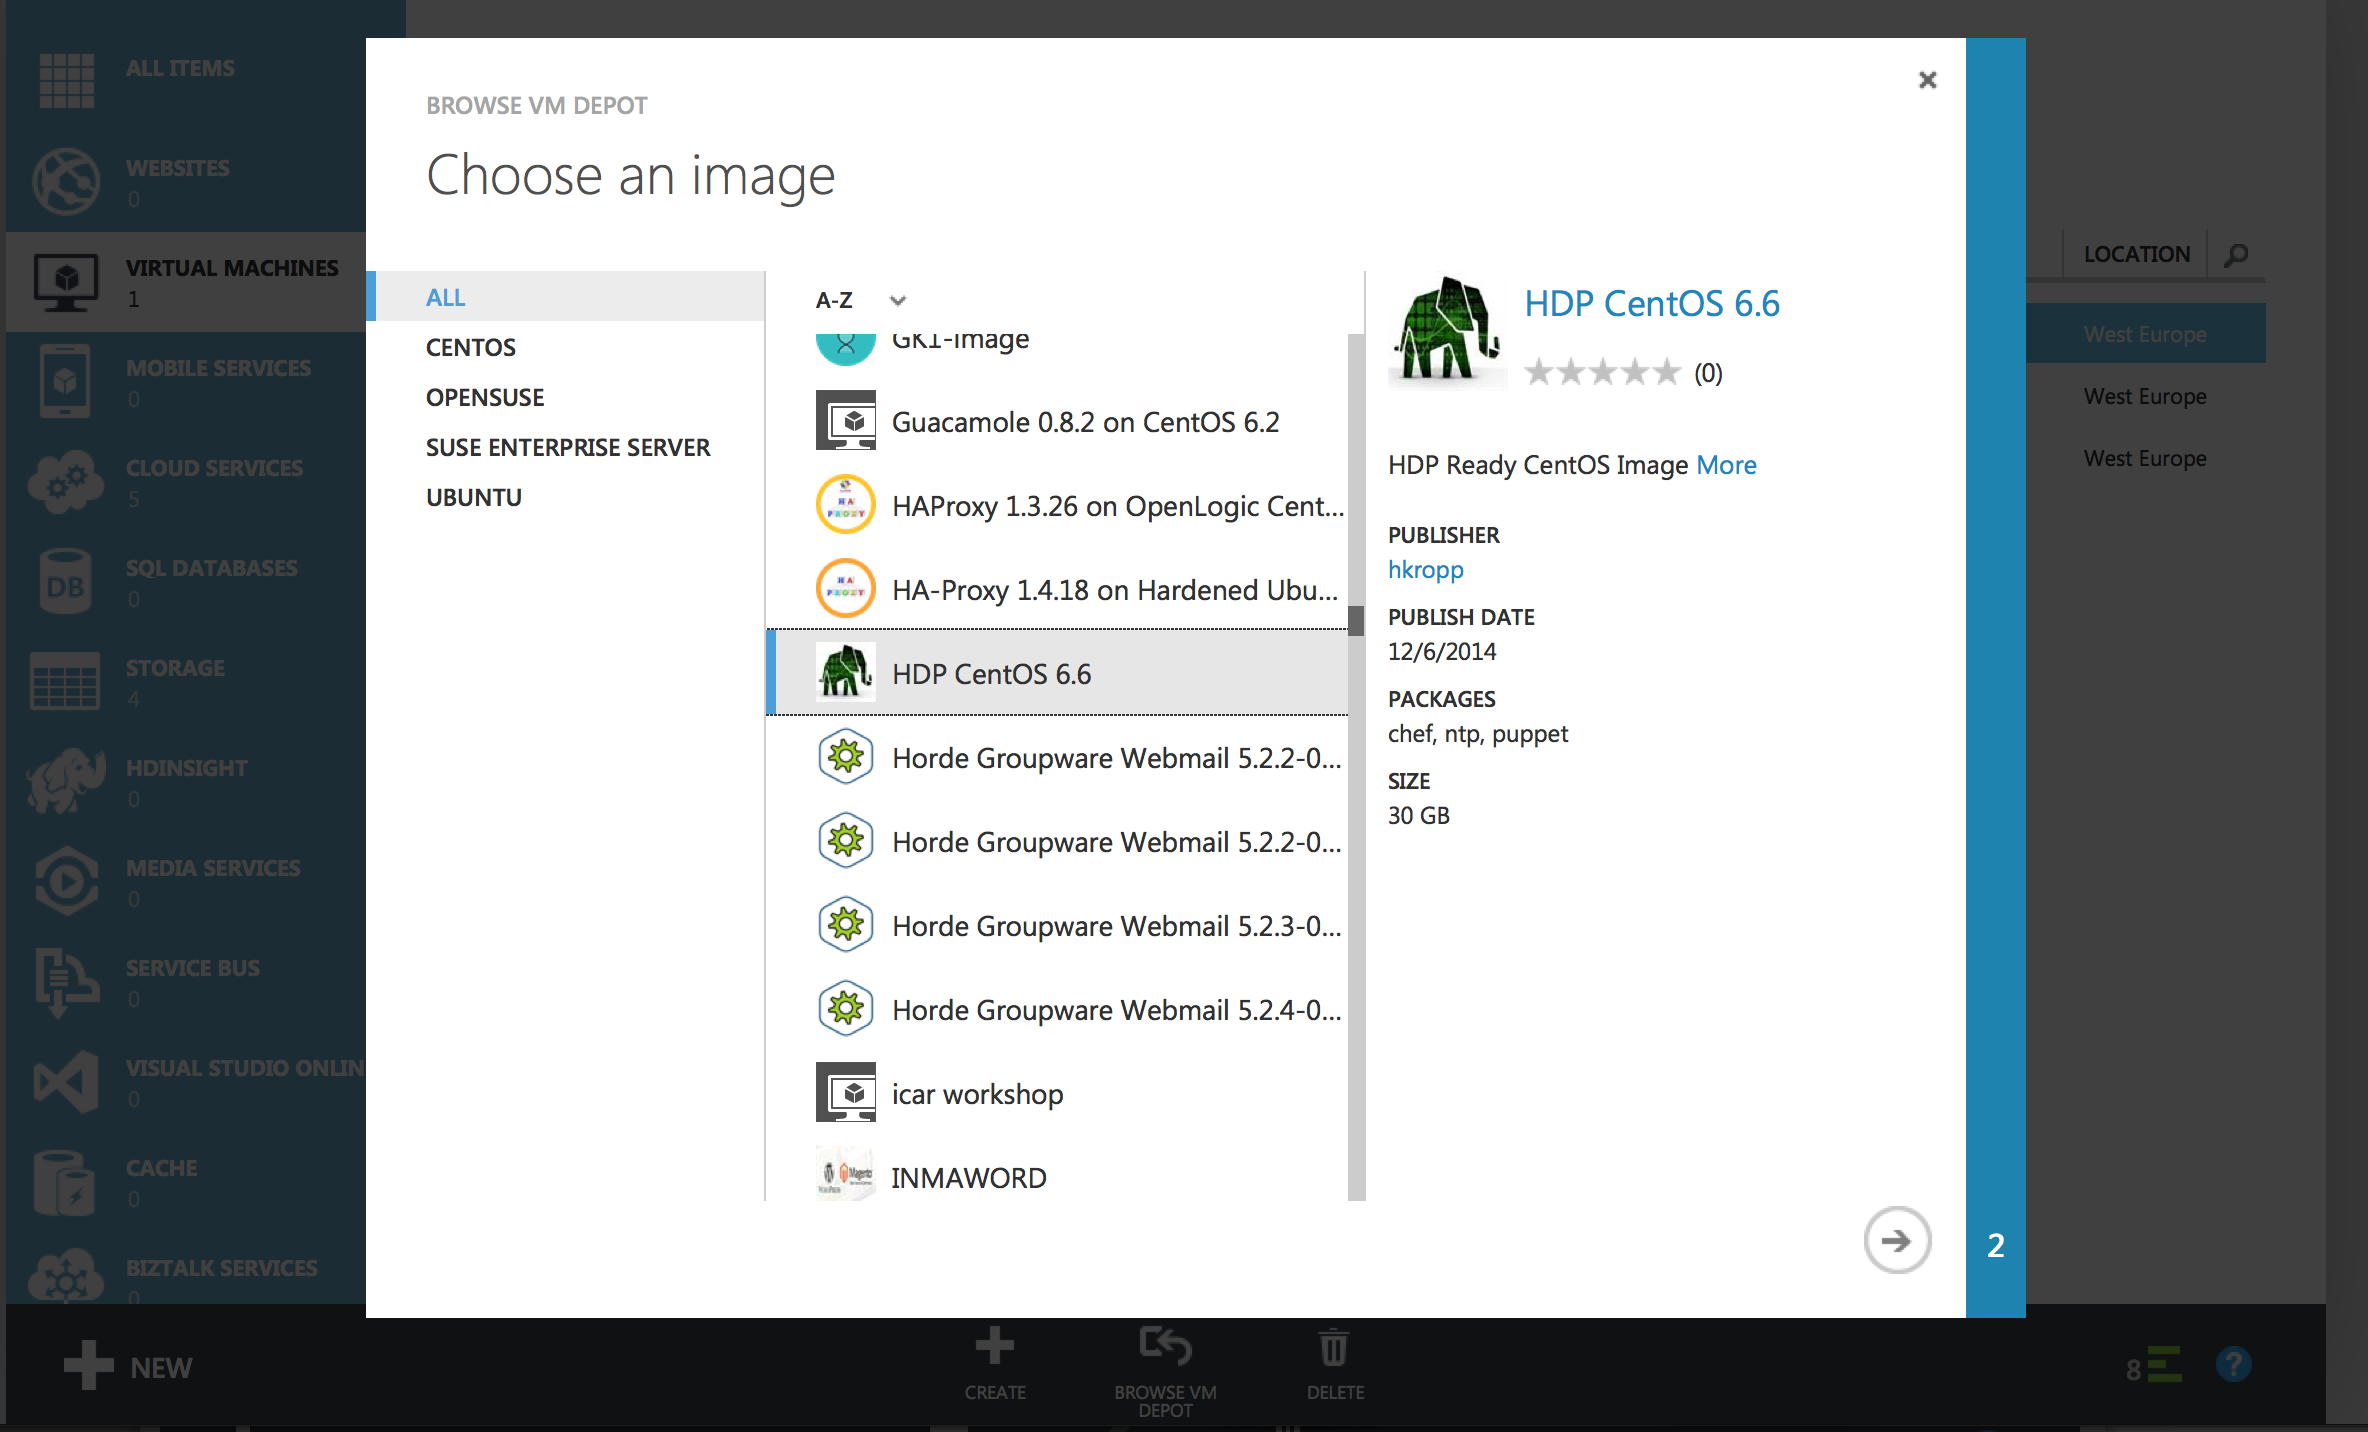Click the search magnifier beside LOCATION

(2236, 255)
